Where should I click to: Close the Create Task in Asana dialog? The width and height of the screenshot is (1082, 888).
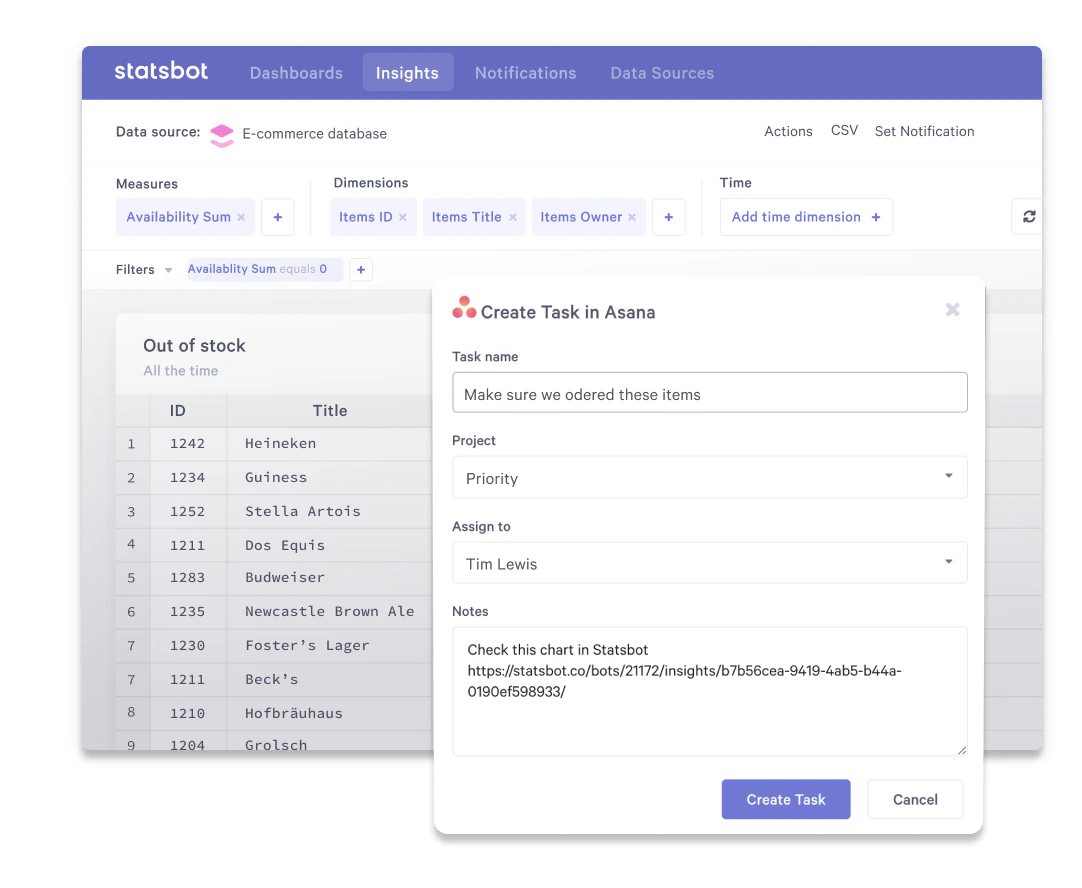pos(952,310)
